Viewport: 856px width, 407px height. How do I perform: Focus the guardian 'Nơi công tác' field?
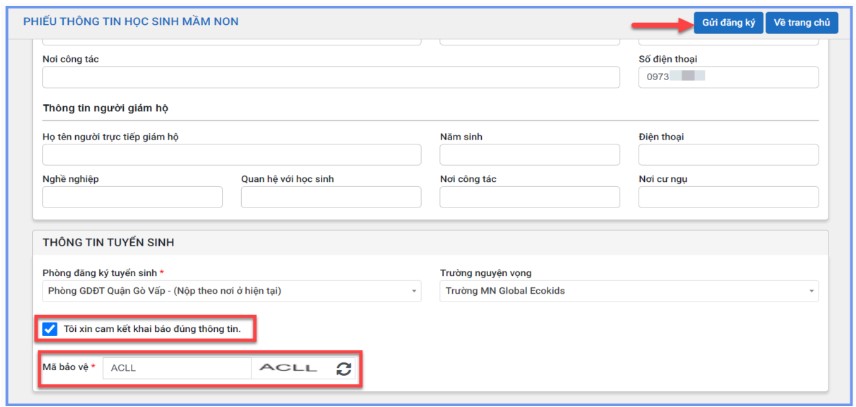(529, 197)
